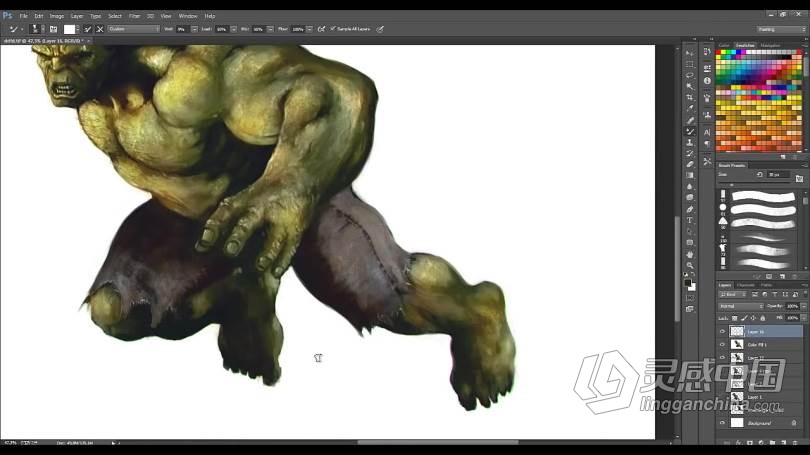
Task: Toggle lock transparent pixels in Layers panel
Action: (735, 318)
